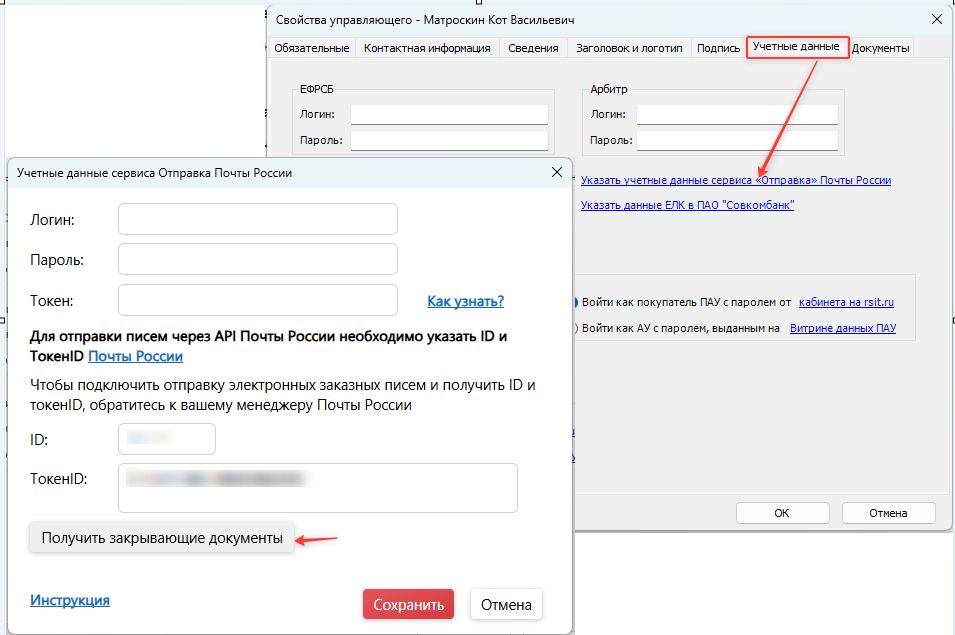
Task: Click Пароль field in Почта России dialog
Action: click(x=258, y=259)
